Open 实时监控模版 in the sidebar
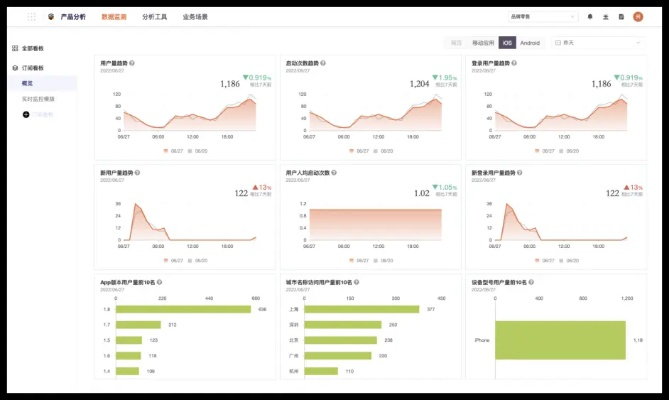The image size is (669, 400). (x=38, y=99)
